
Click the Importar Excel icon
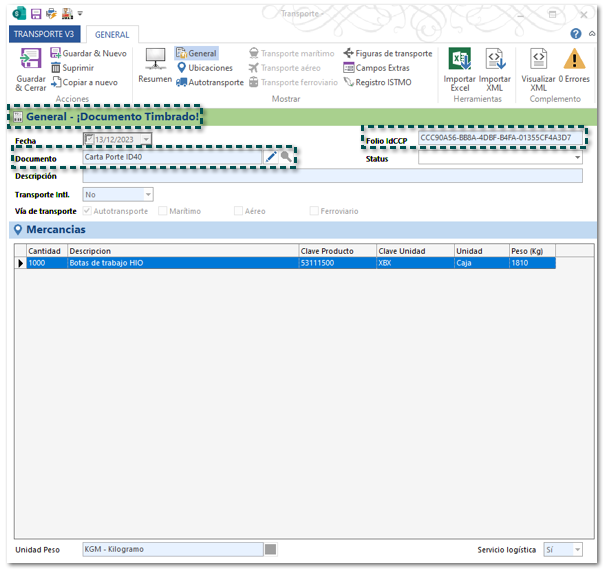(x=459, y=60)
